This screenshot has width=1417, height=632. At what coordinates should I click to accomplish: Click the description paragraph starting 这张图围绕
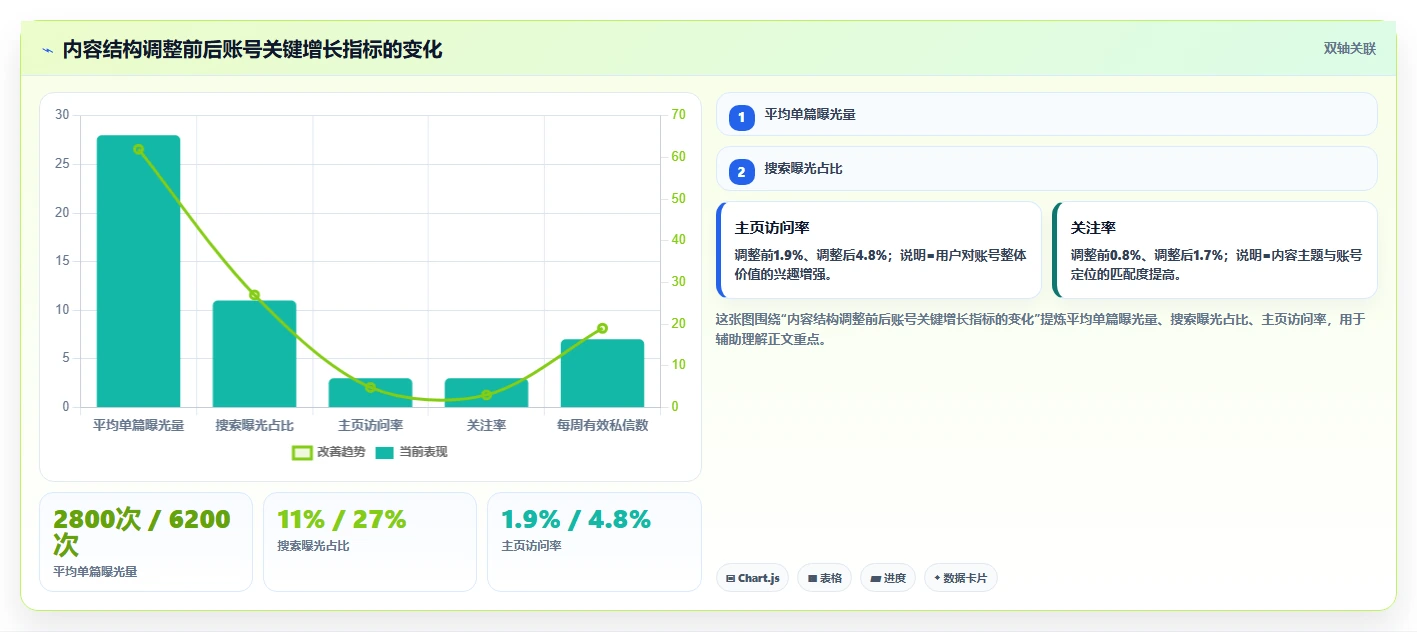(1040, 329)
